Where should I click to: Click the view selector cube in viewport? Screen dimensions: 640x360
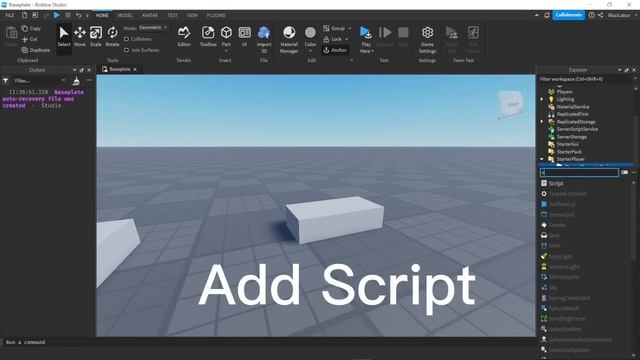coord(510,104)
